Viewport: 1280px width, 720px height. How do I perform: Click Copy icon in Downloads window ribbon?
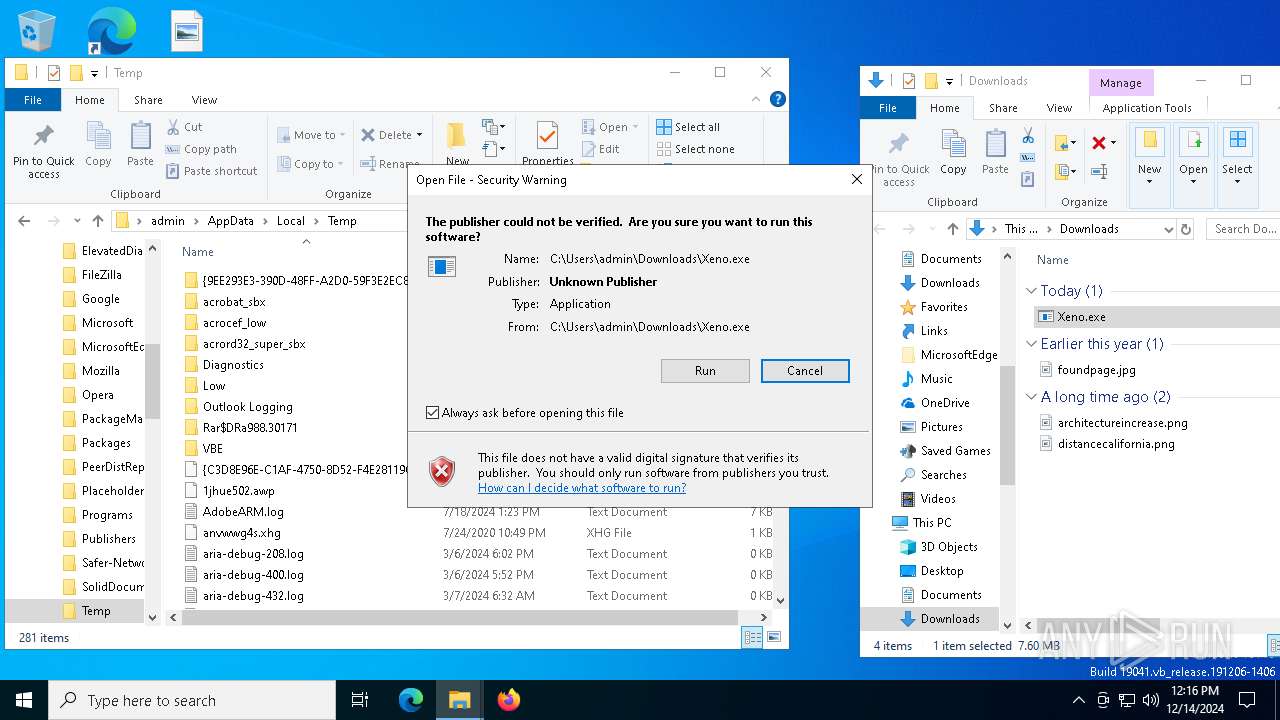[x=953, y=152]
